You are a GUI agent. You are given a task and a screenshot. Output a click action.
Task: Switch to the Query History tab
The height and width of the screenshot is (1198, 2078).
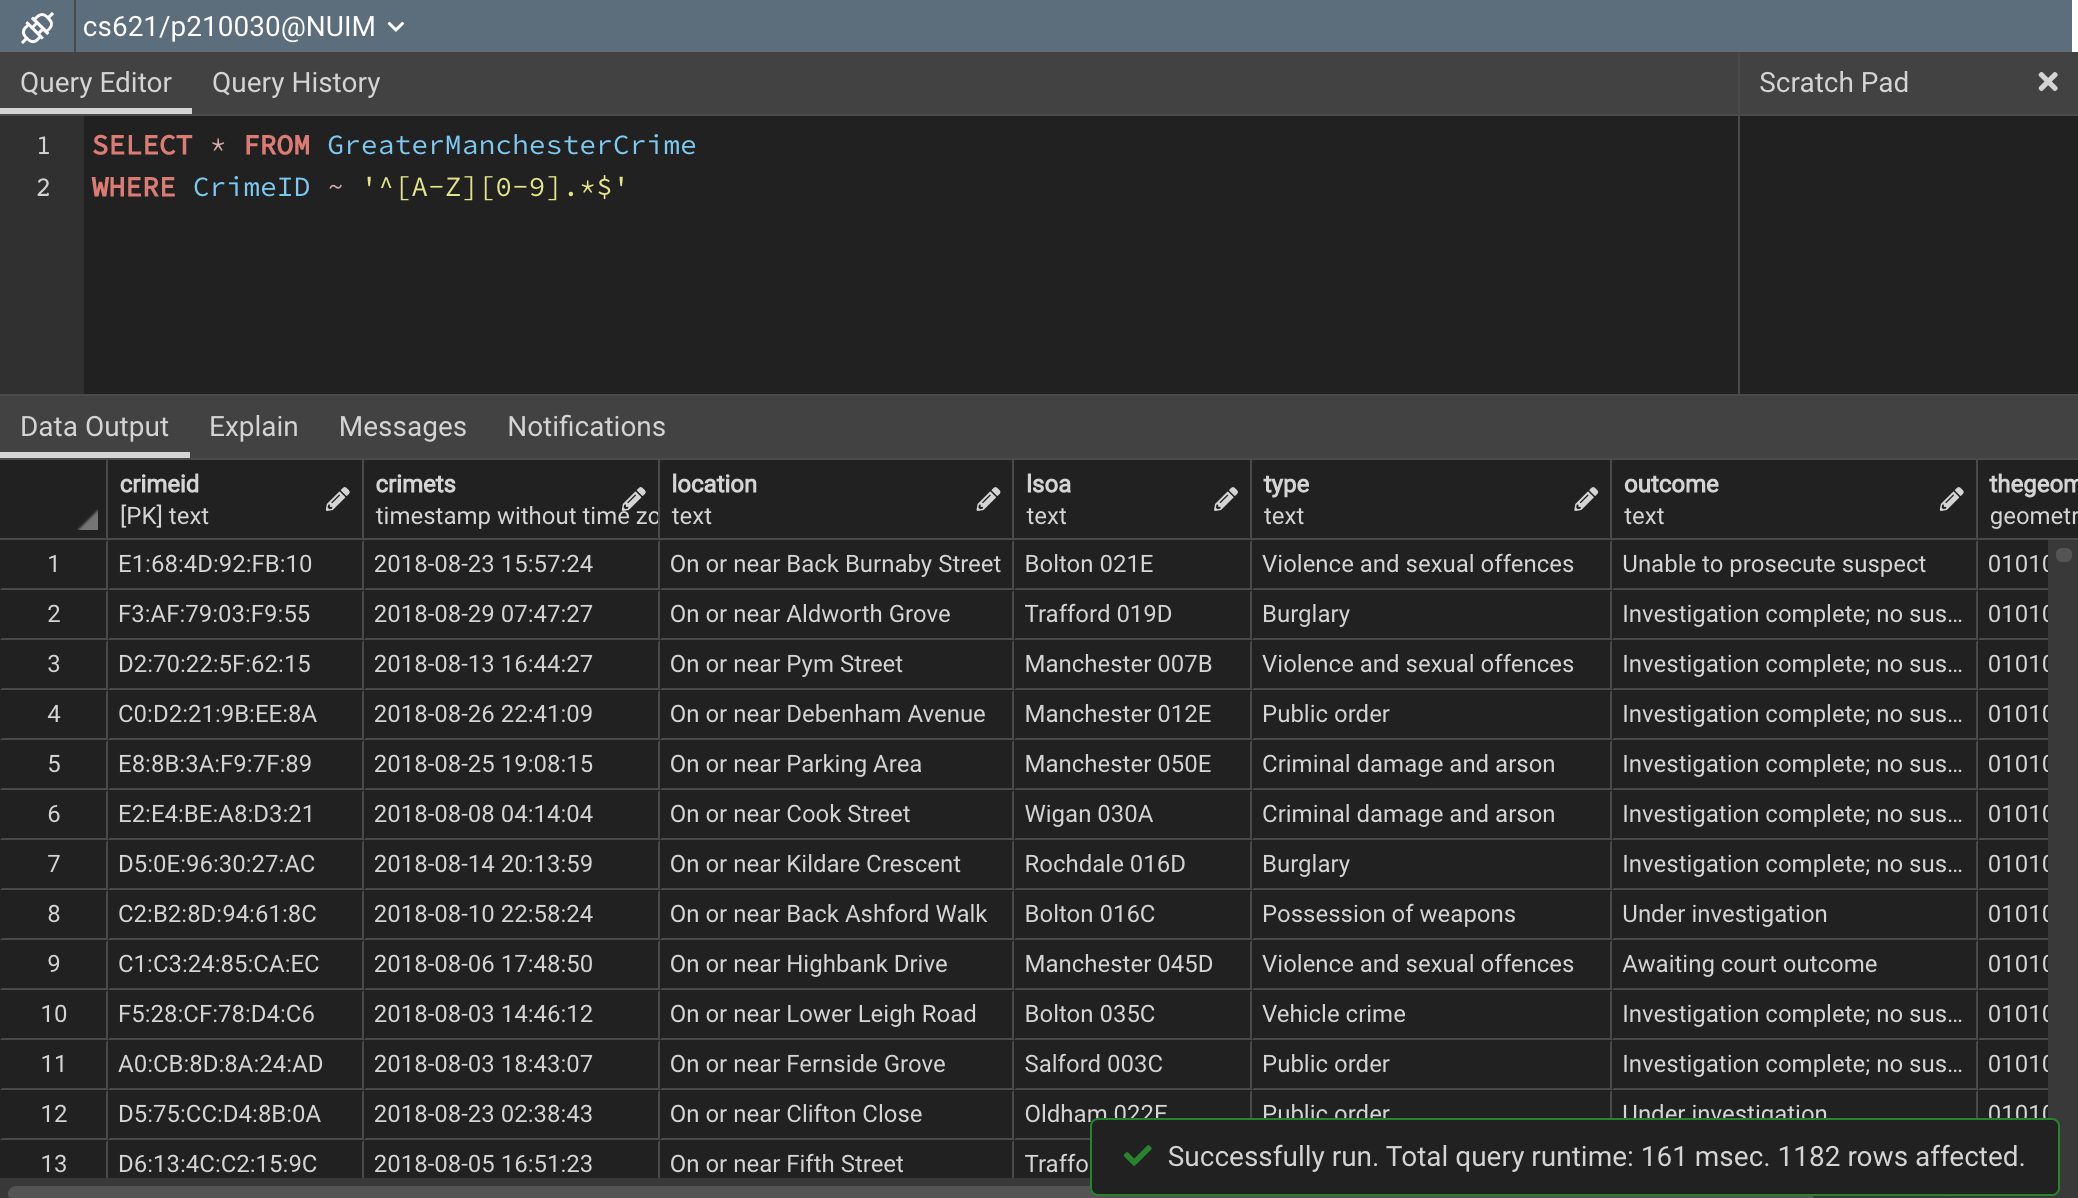pyautogui.click(x=296, y=83)
